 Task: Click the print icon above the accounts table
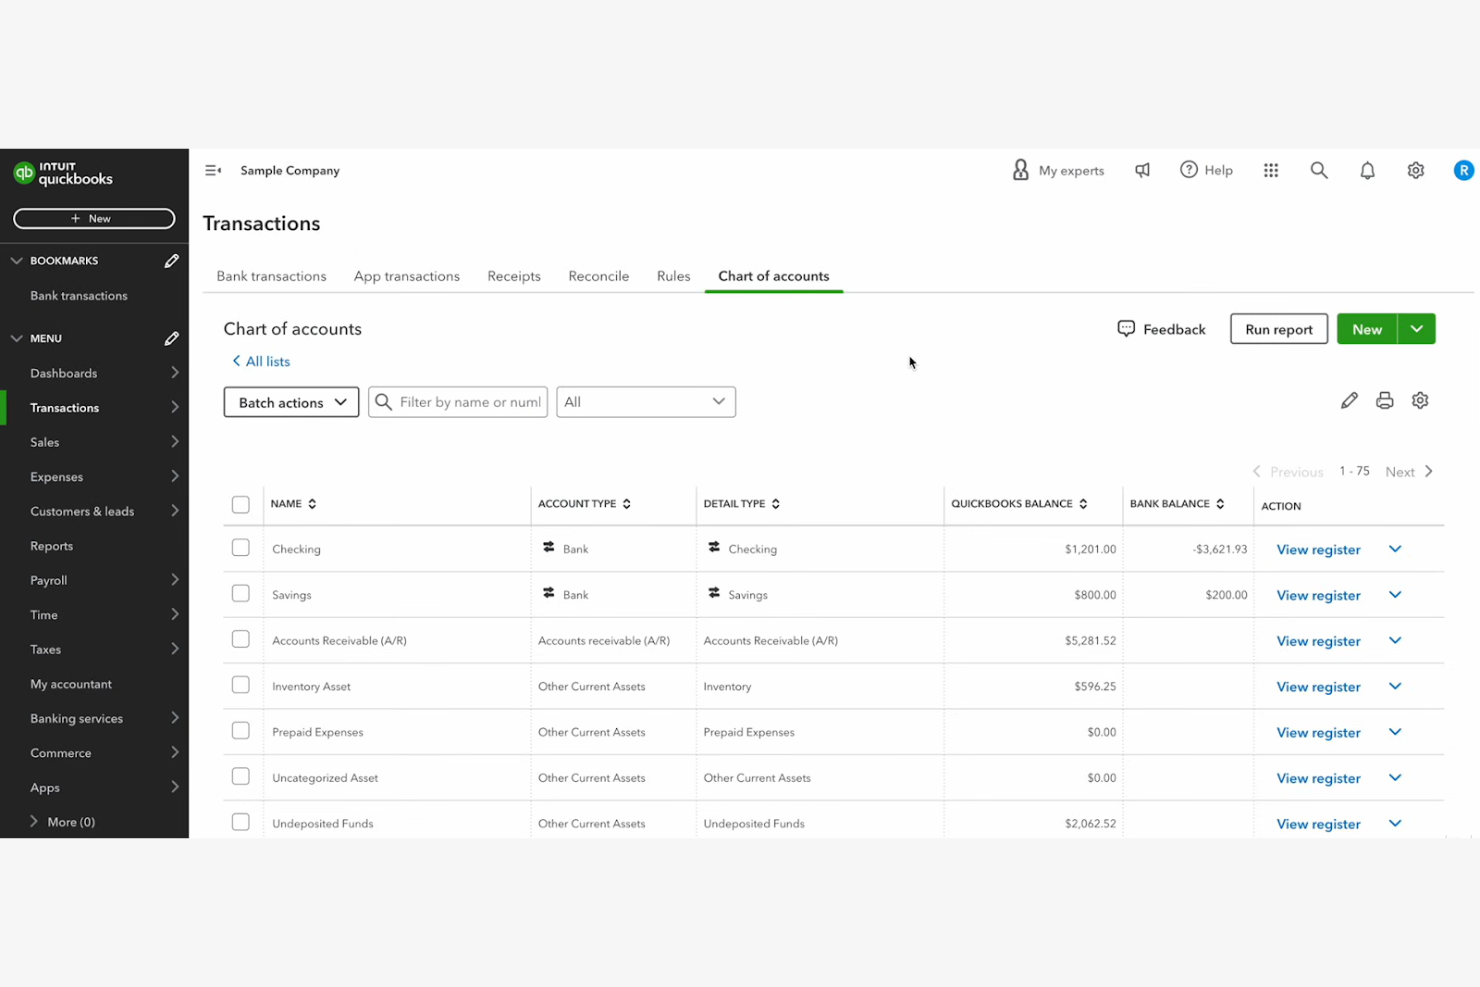[1384, 400]
